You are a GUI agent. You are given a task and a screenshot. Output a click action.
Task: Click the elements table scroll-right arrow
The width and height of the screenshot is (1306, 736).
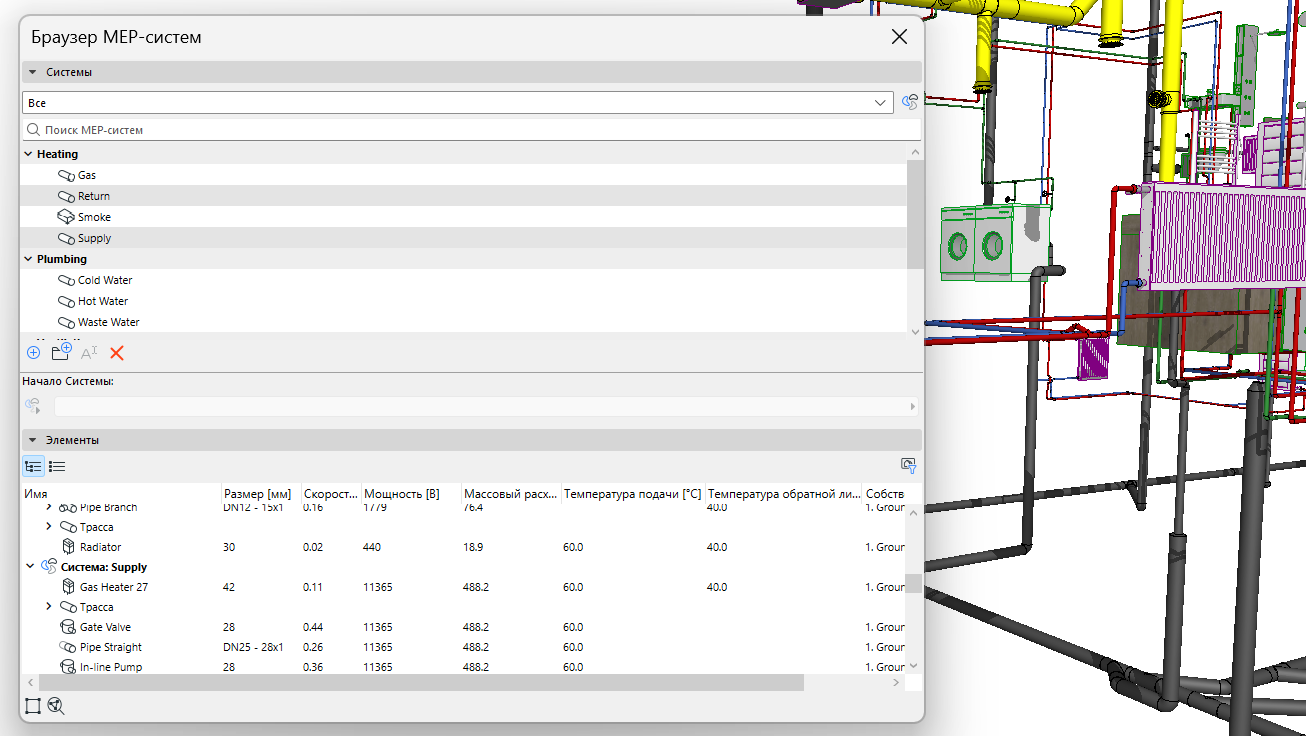point(897,682)
